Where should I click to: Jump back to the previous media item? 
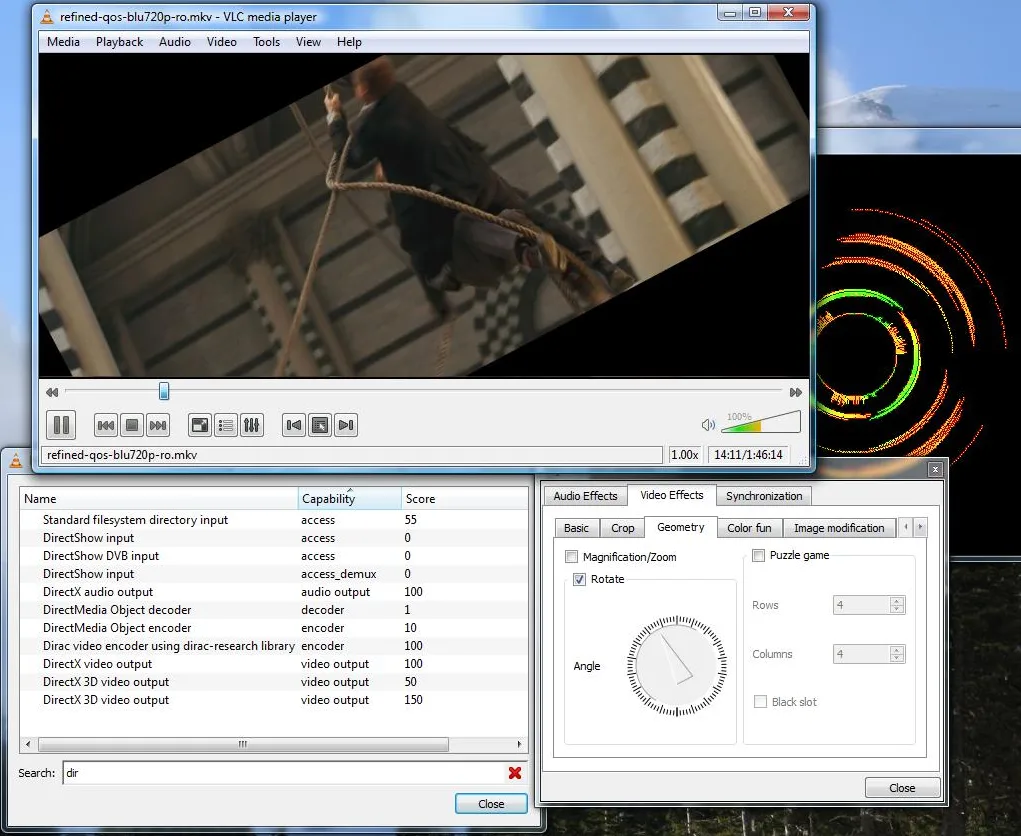pos(105,425)
